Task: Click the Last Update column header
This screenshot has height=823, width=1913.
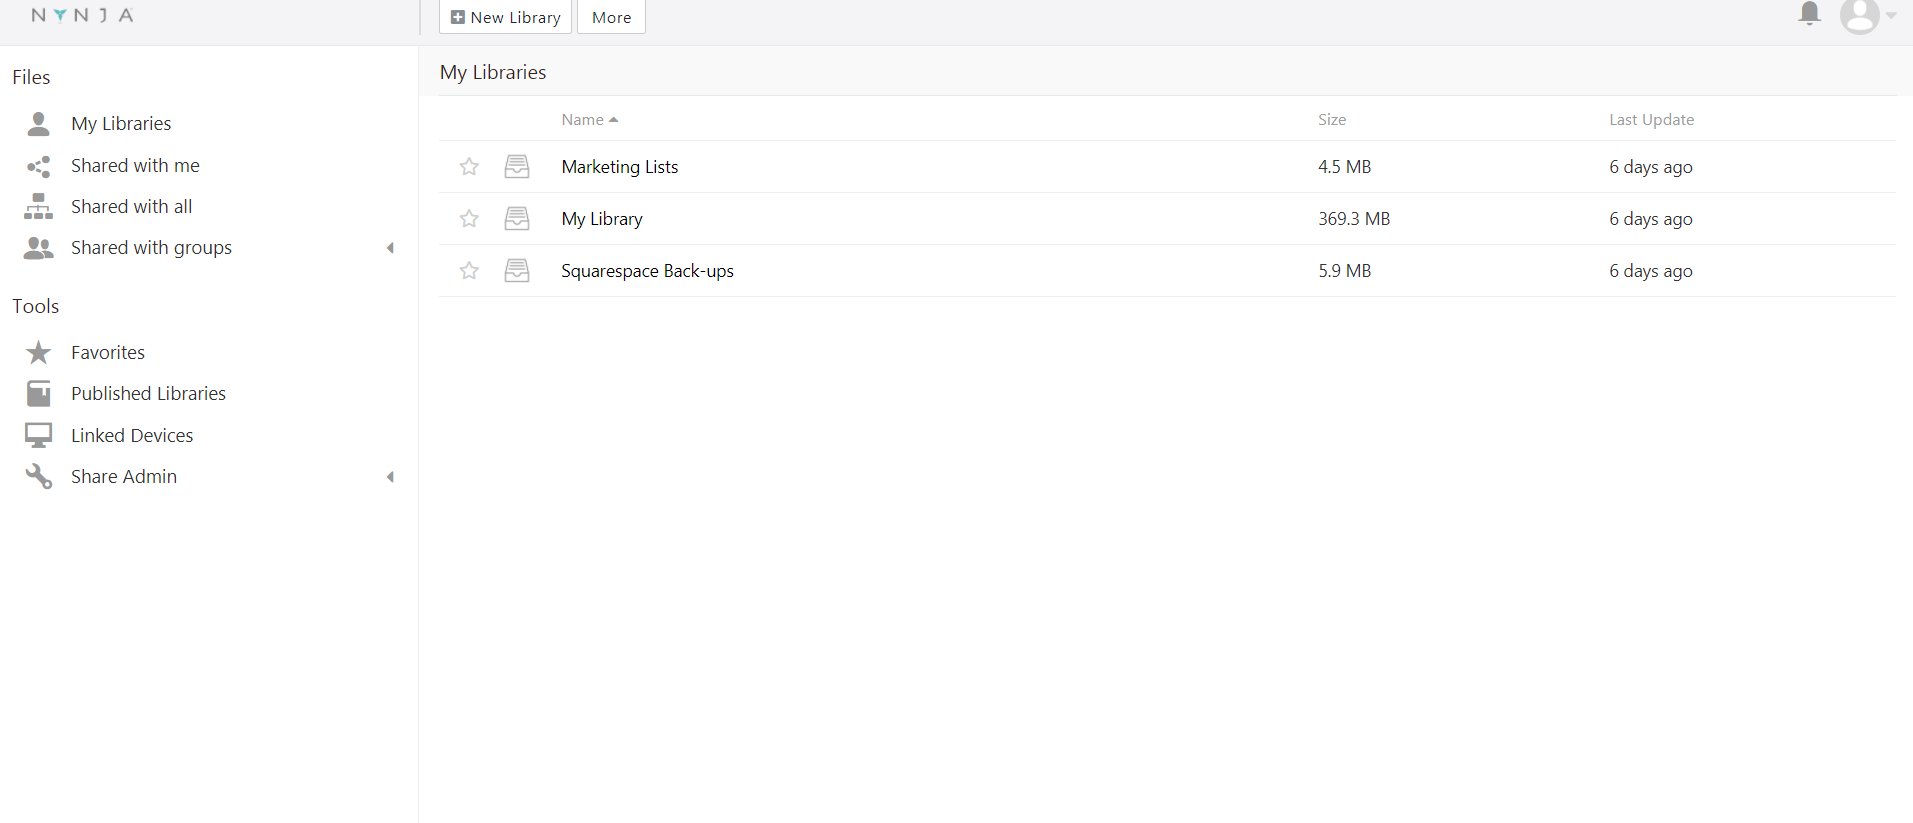Action: [1651, 119]
